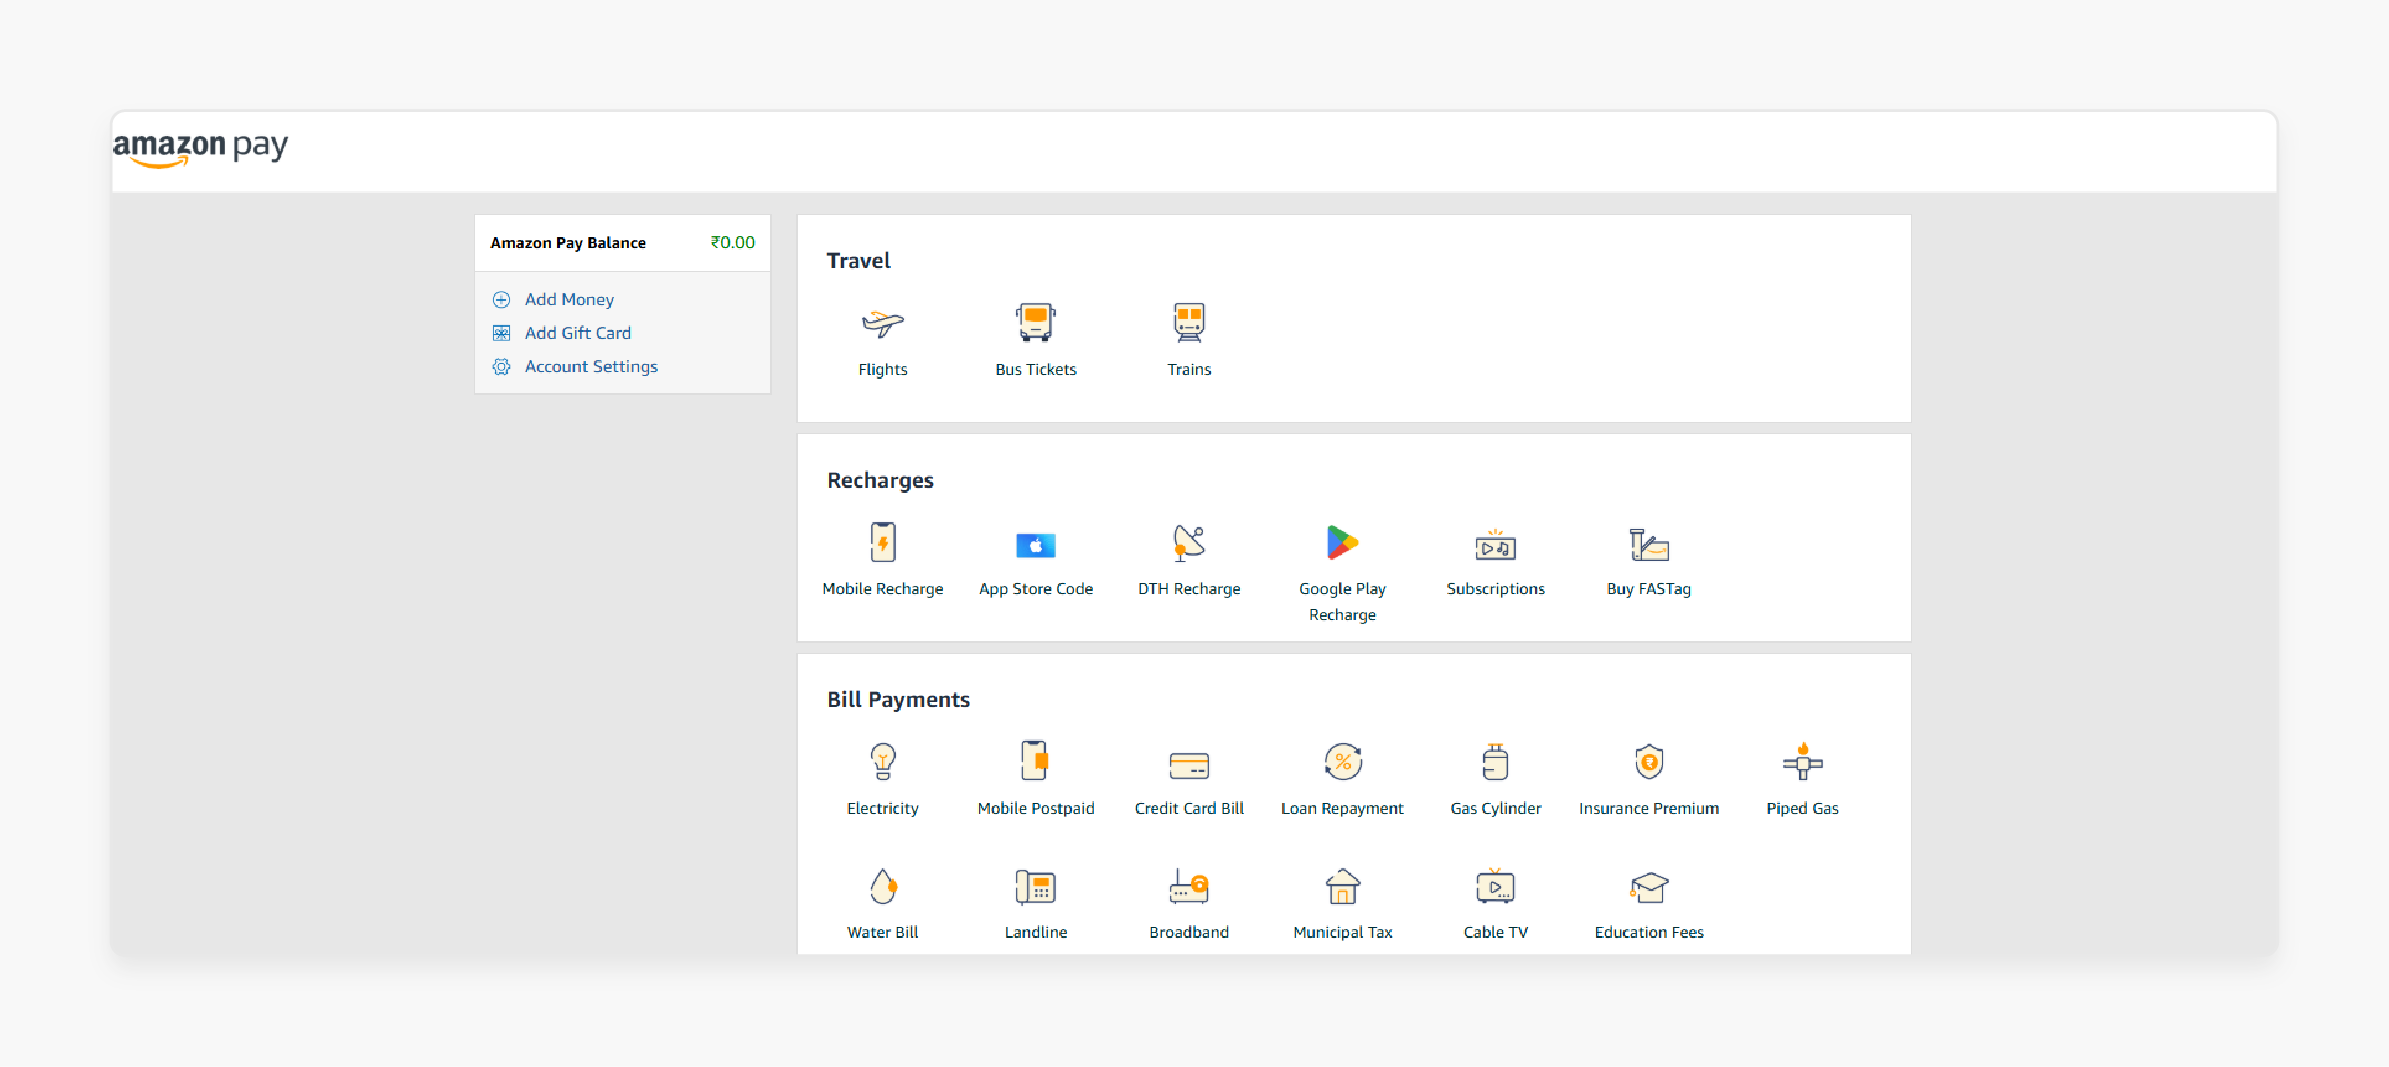Screen dimensions: 2389x1067
Task: Choose the Credit Card Bill icon
Action: tap(1189, 766)
